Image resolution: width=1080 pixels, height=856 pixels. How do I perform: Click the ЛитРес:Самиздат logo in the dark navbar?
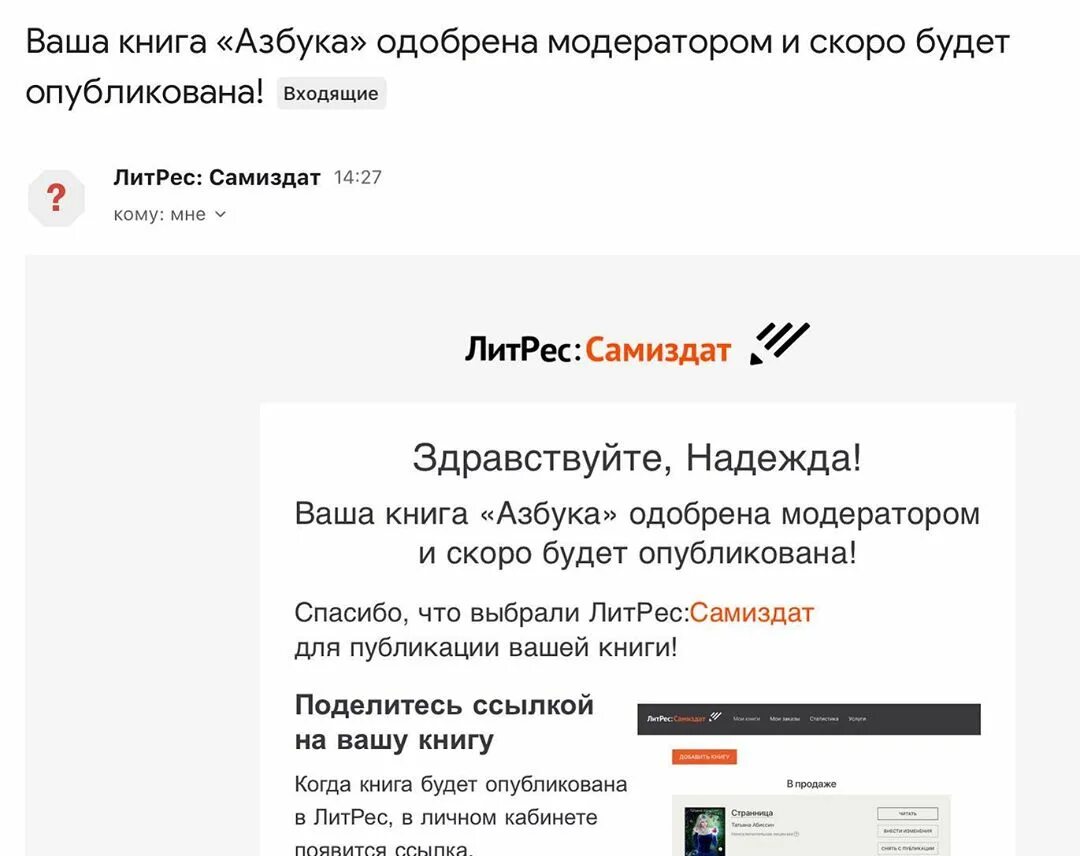pyautogui.click(x=676, y=718)
